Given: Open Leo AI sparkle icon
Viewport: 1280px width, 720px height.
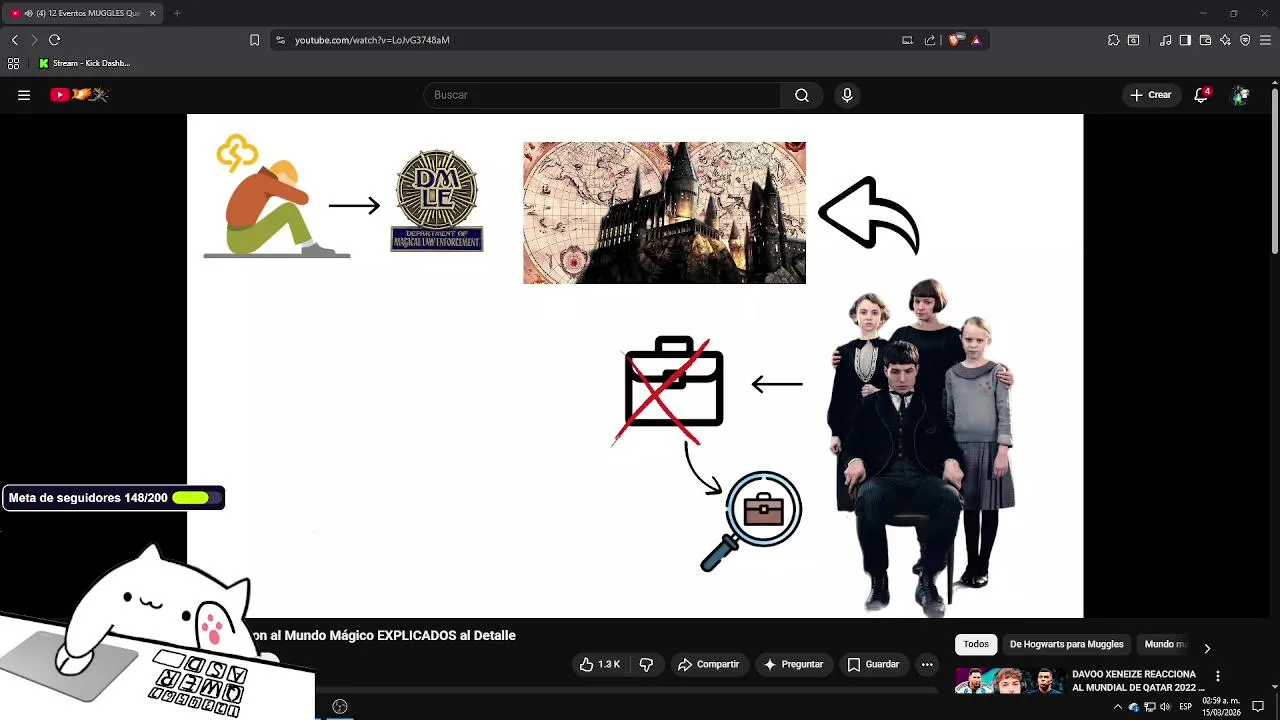Looking at the screenshot, I should 1225,40.
